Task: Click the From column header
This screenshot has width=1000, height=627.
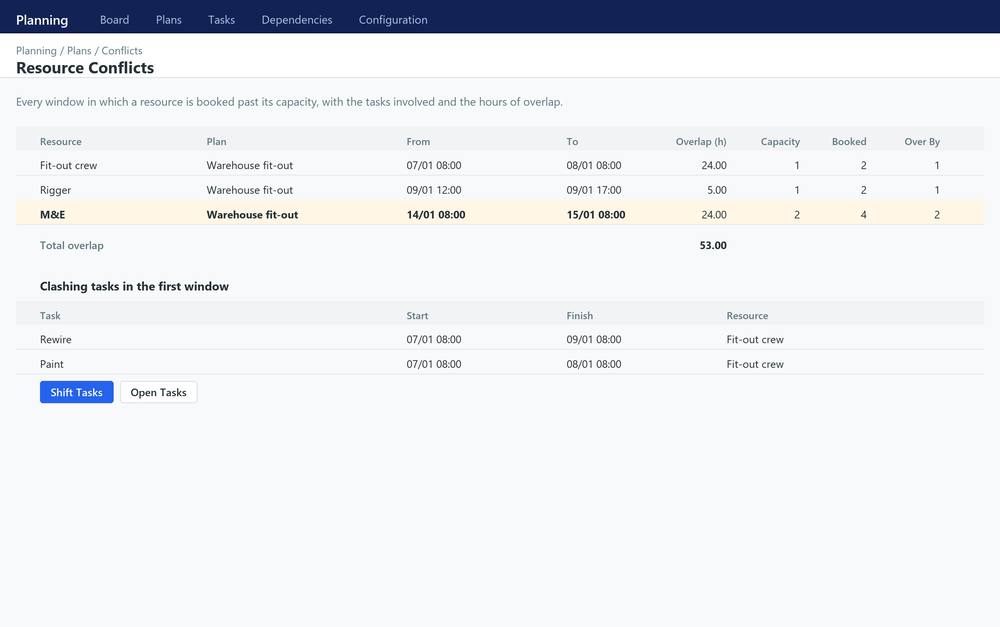Action: point(418,142)
